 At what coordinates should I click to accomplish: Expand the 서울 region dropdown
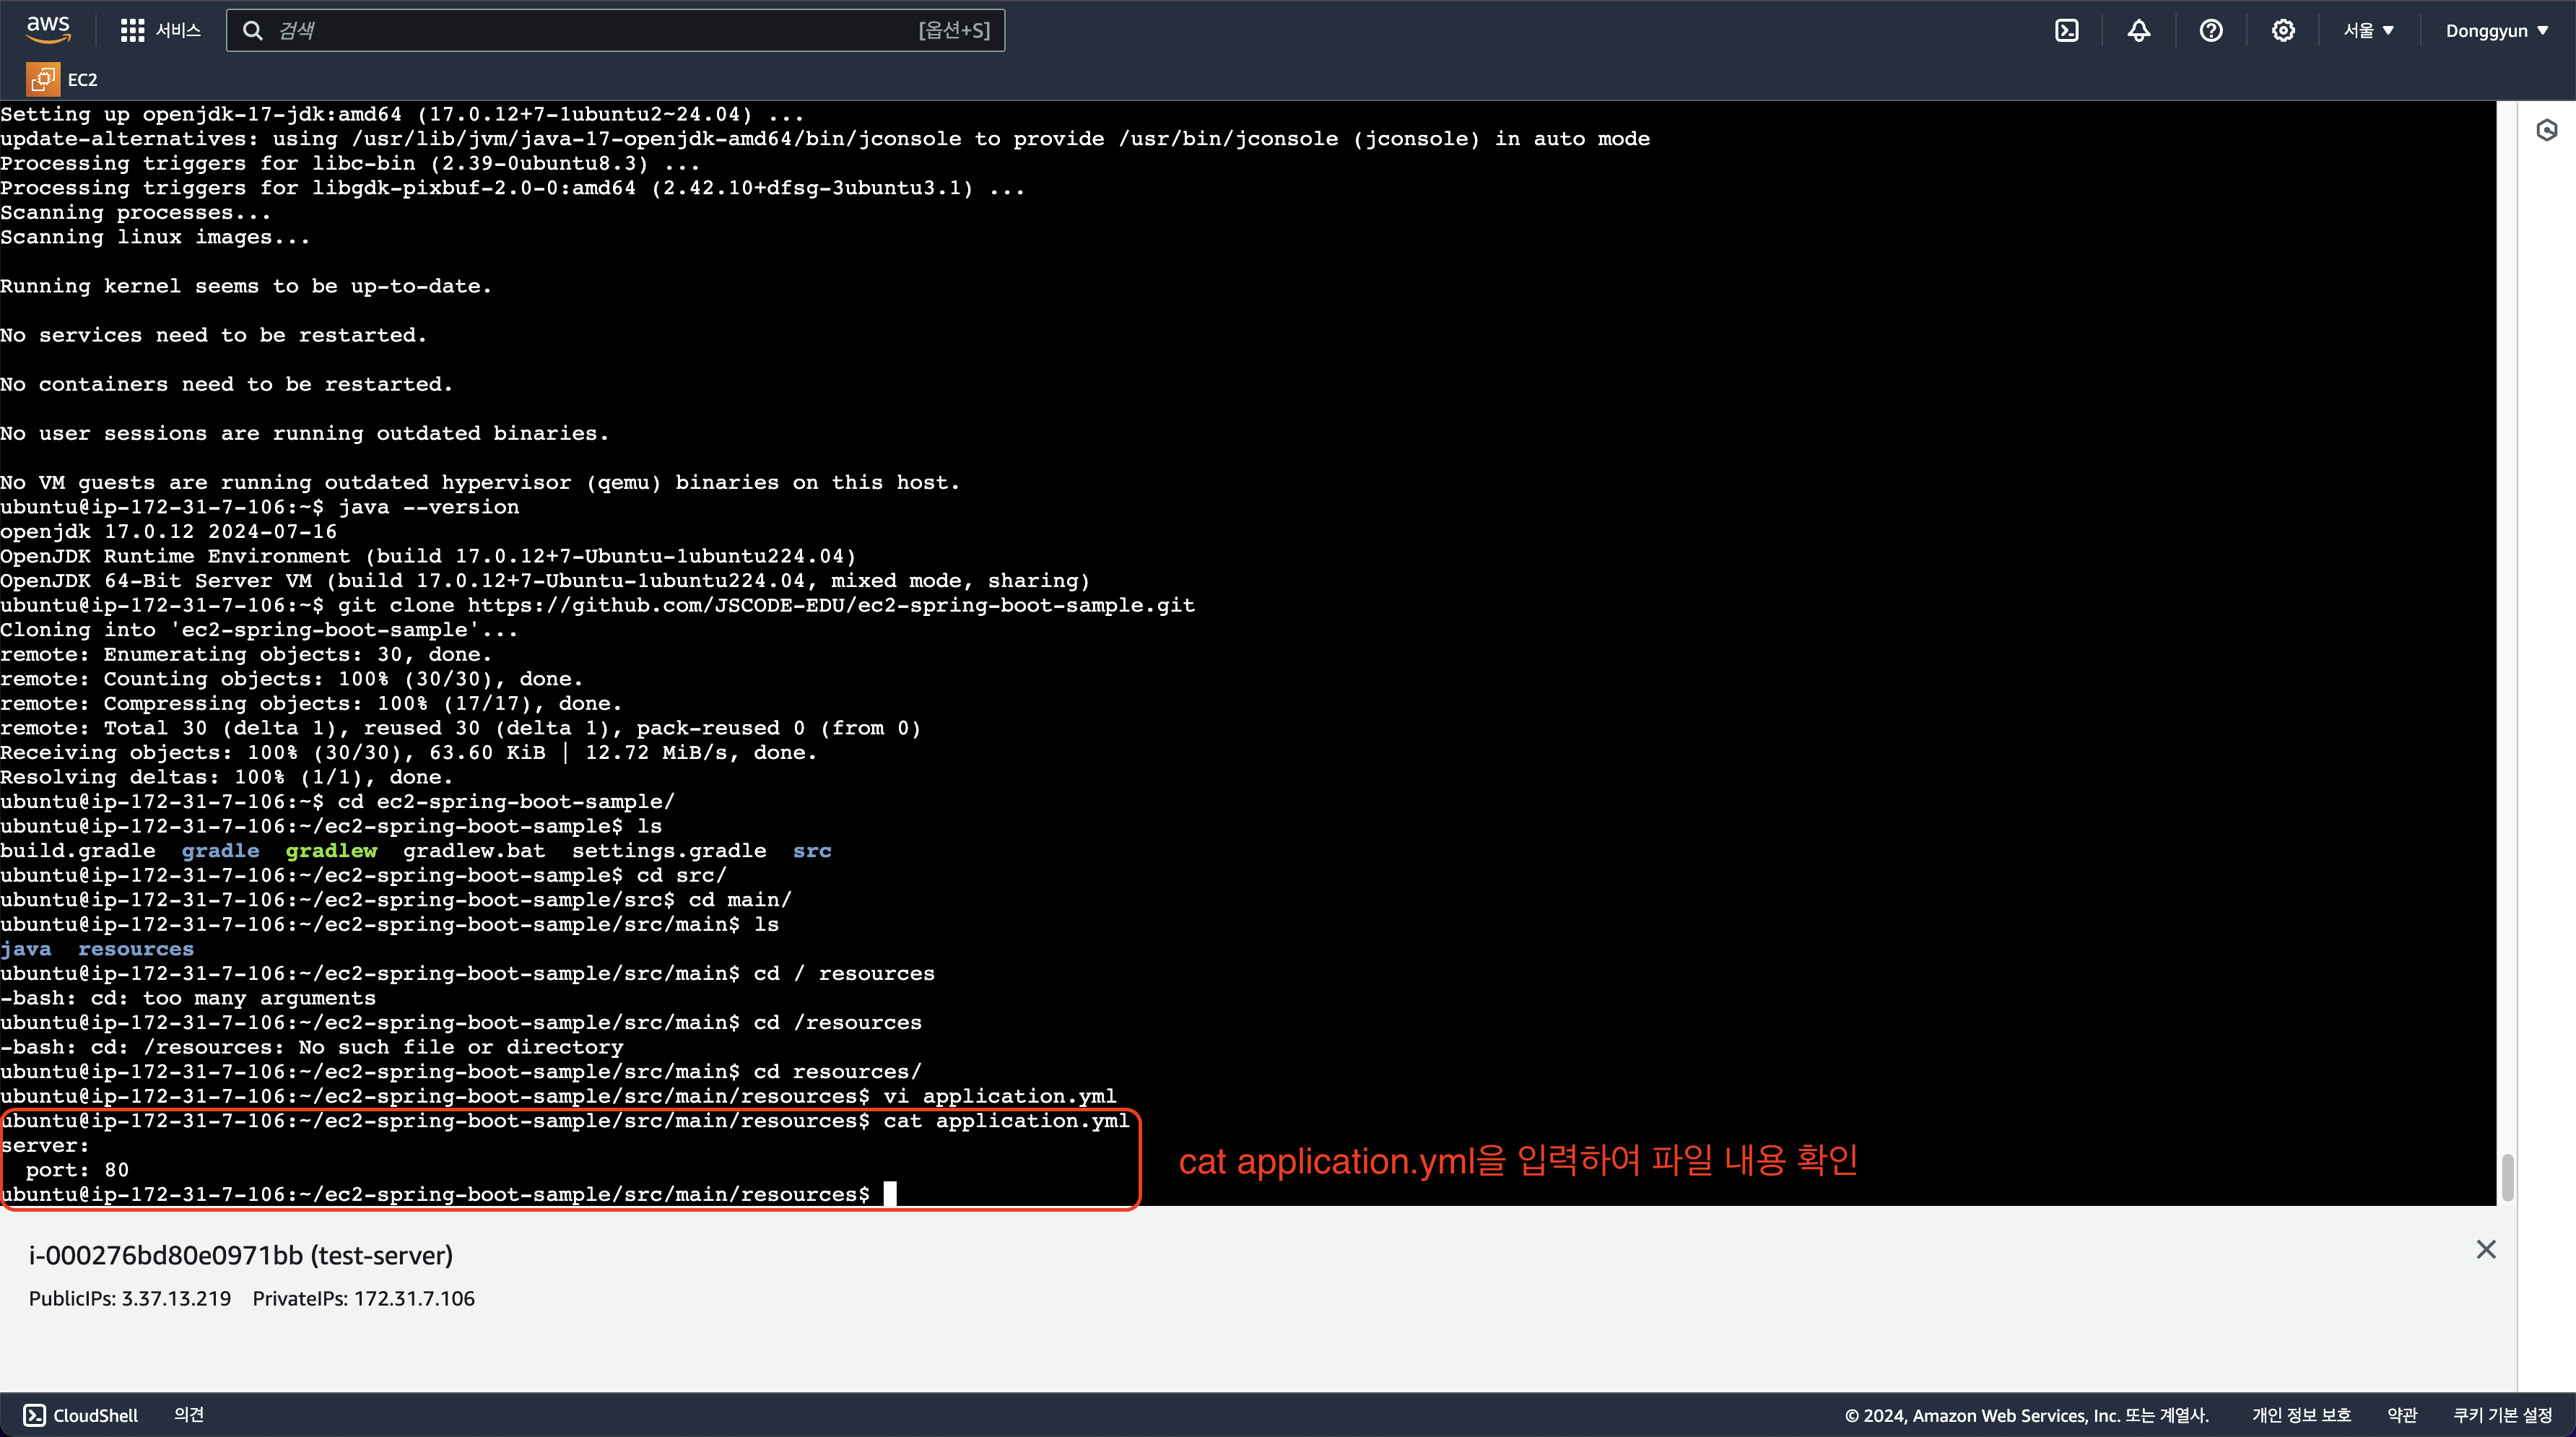coord(2368,30)
